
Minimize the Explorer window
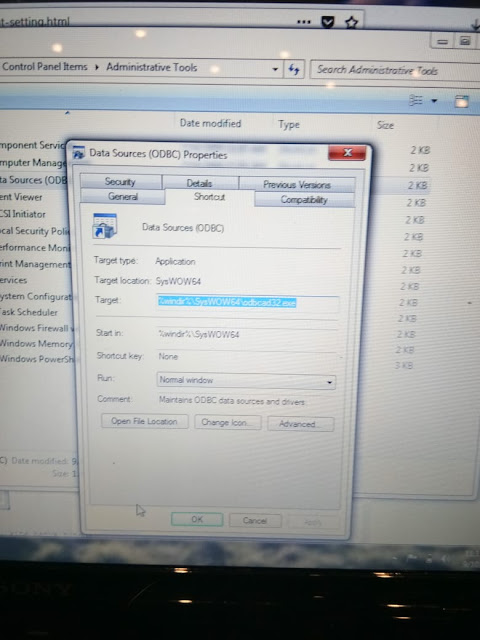(442, 41)
